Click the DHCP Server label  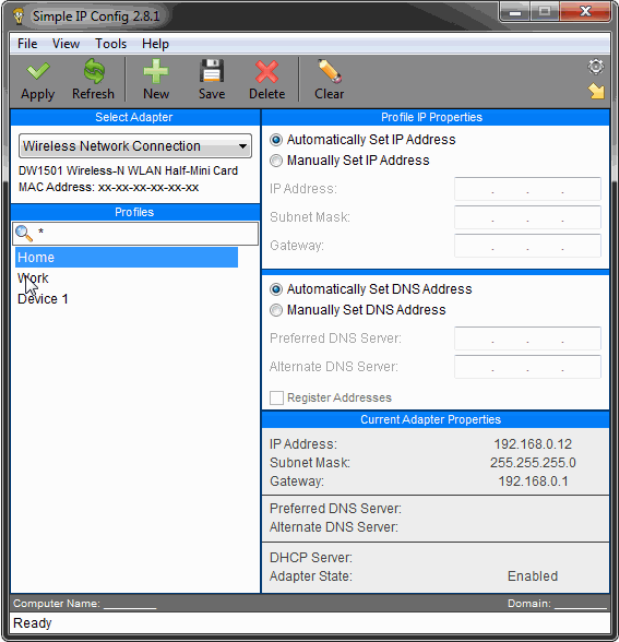[x=311, y=558]
